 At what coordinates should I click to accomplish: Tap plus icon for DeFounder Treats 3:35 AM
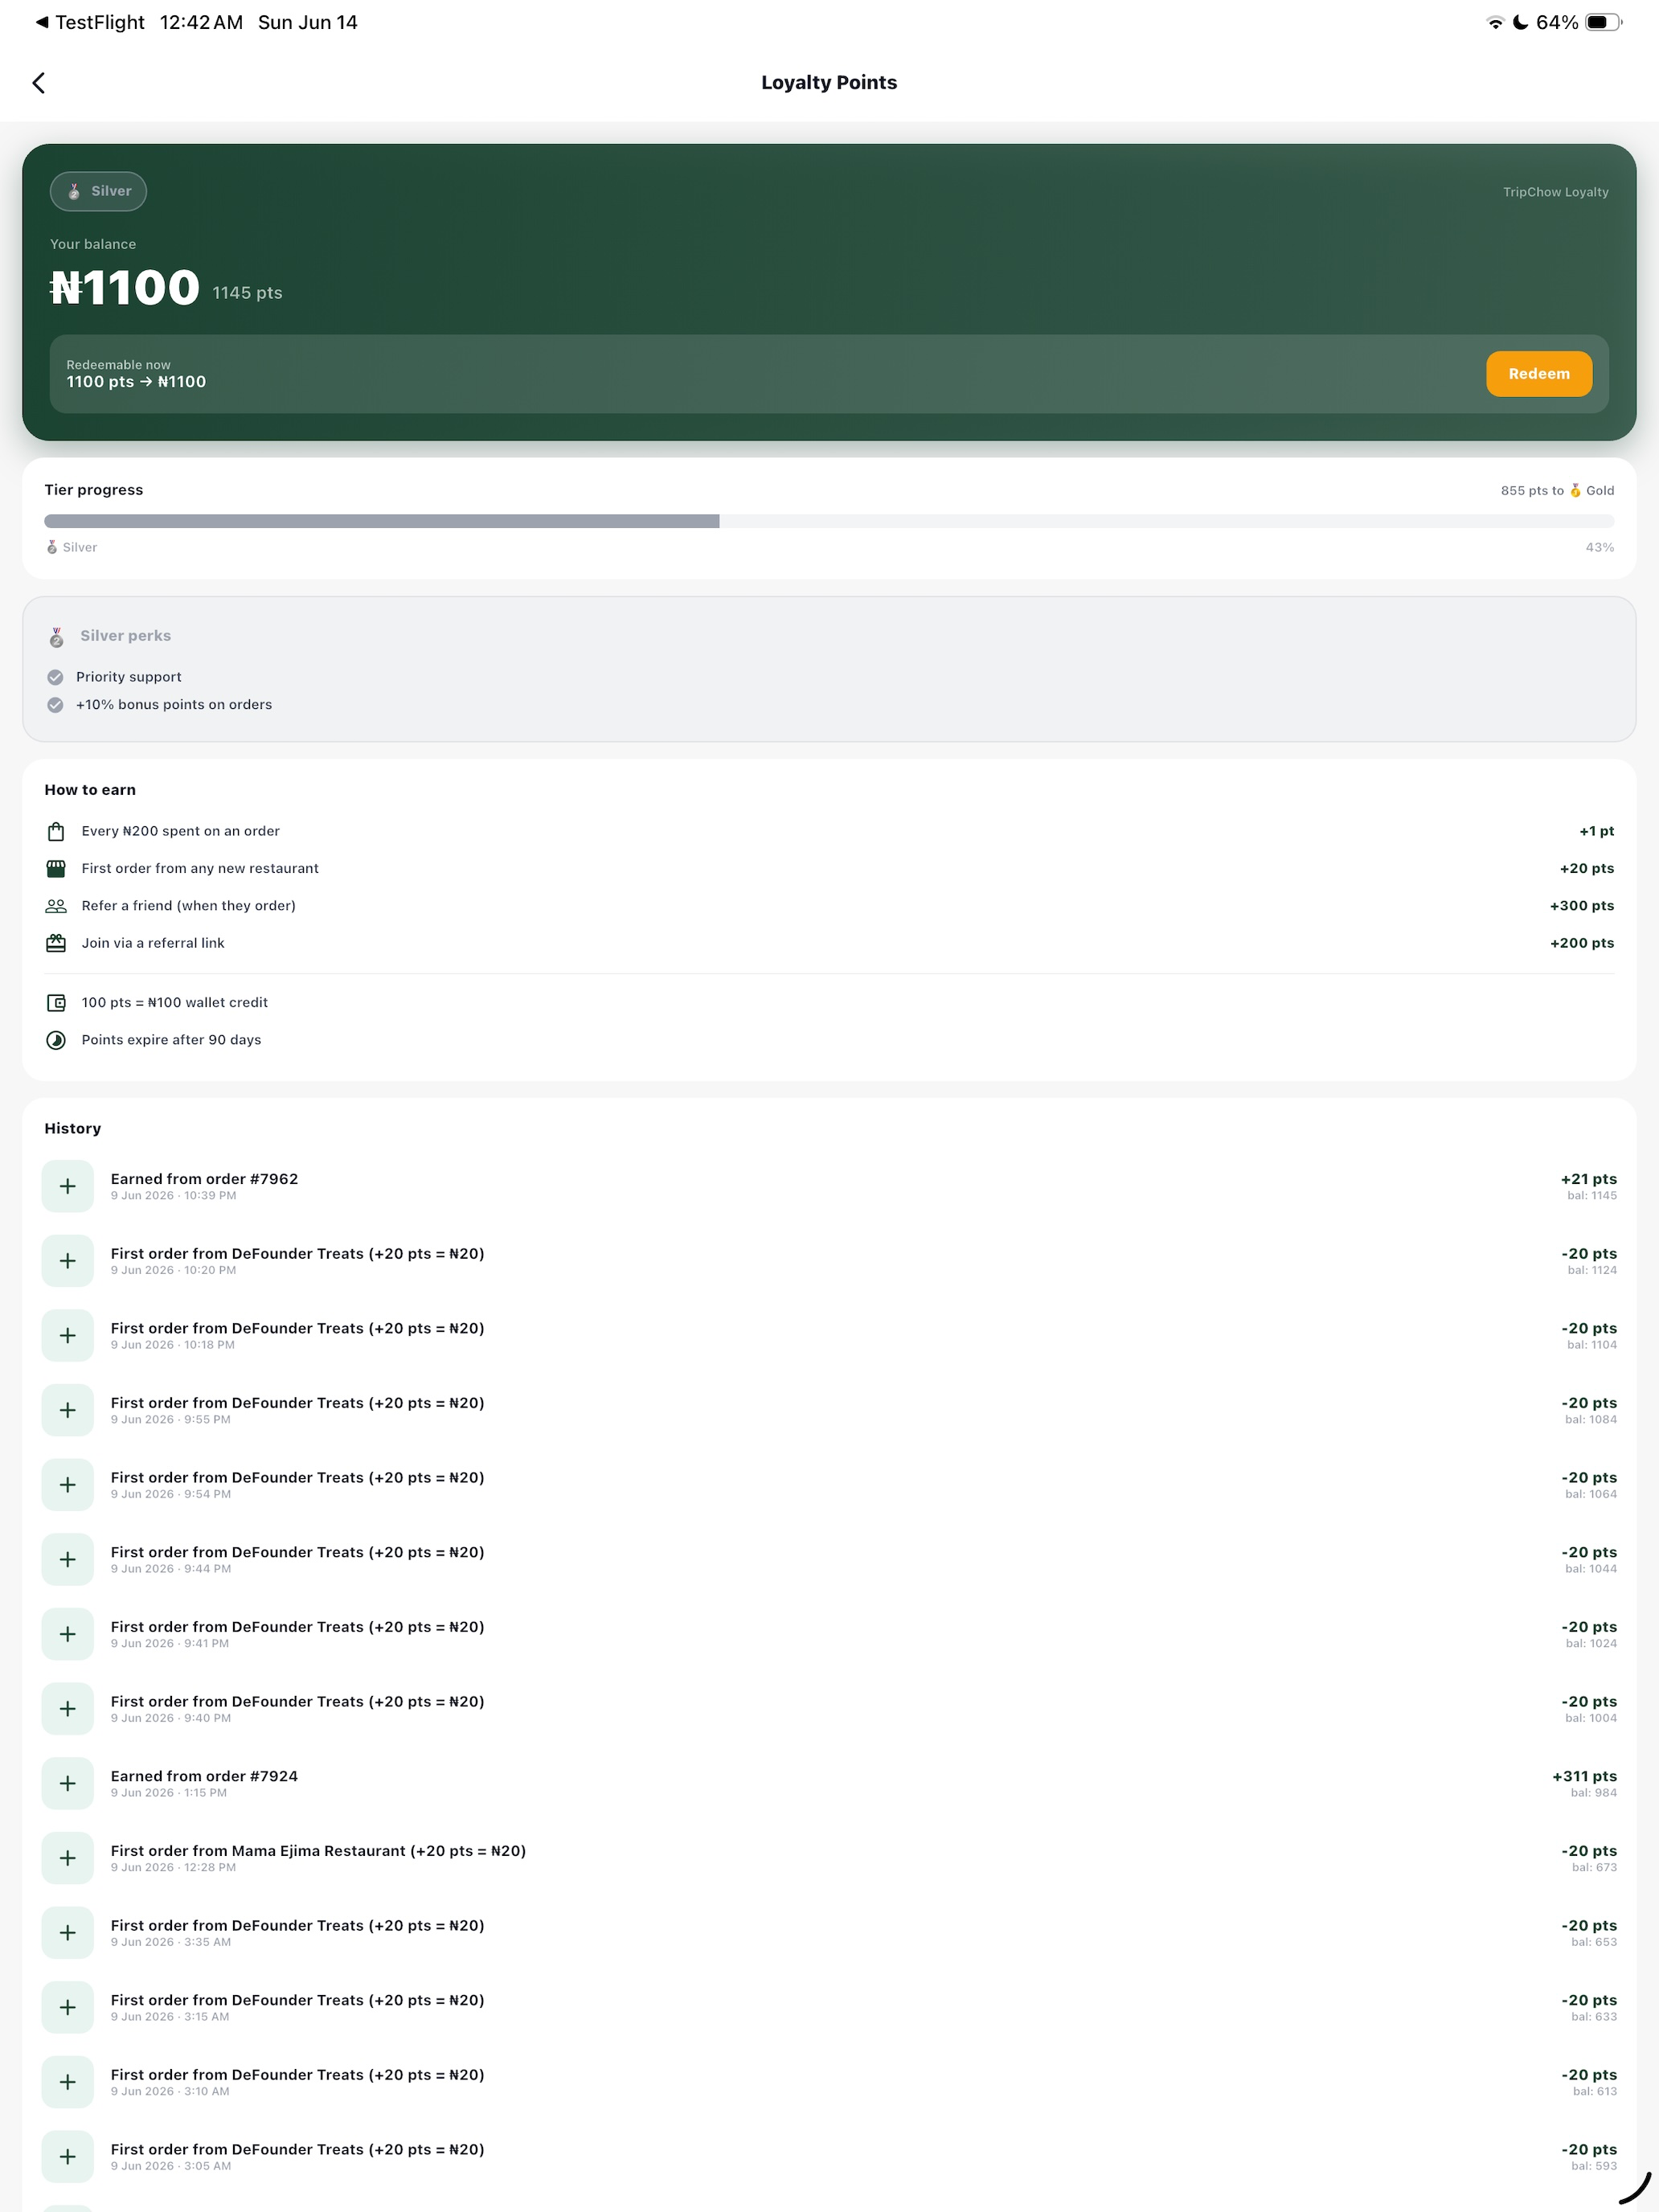coord(68,1933)
